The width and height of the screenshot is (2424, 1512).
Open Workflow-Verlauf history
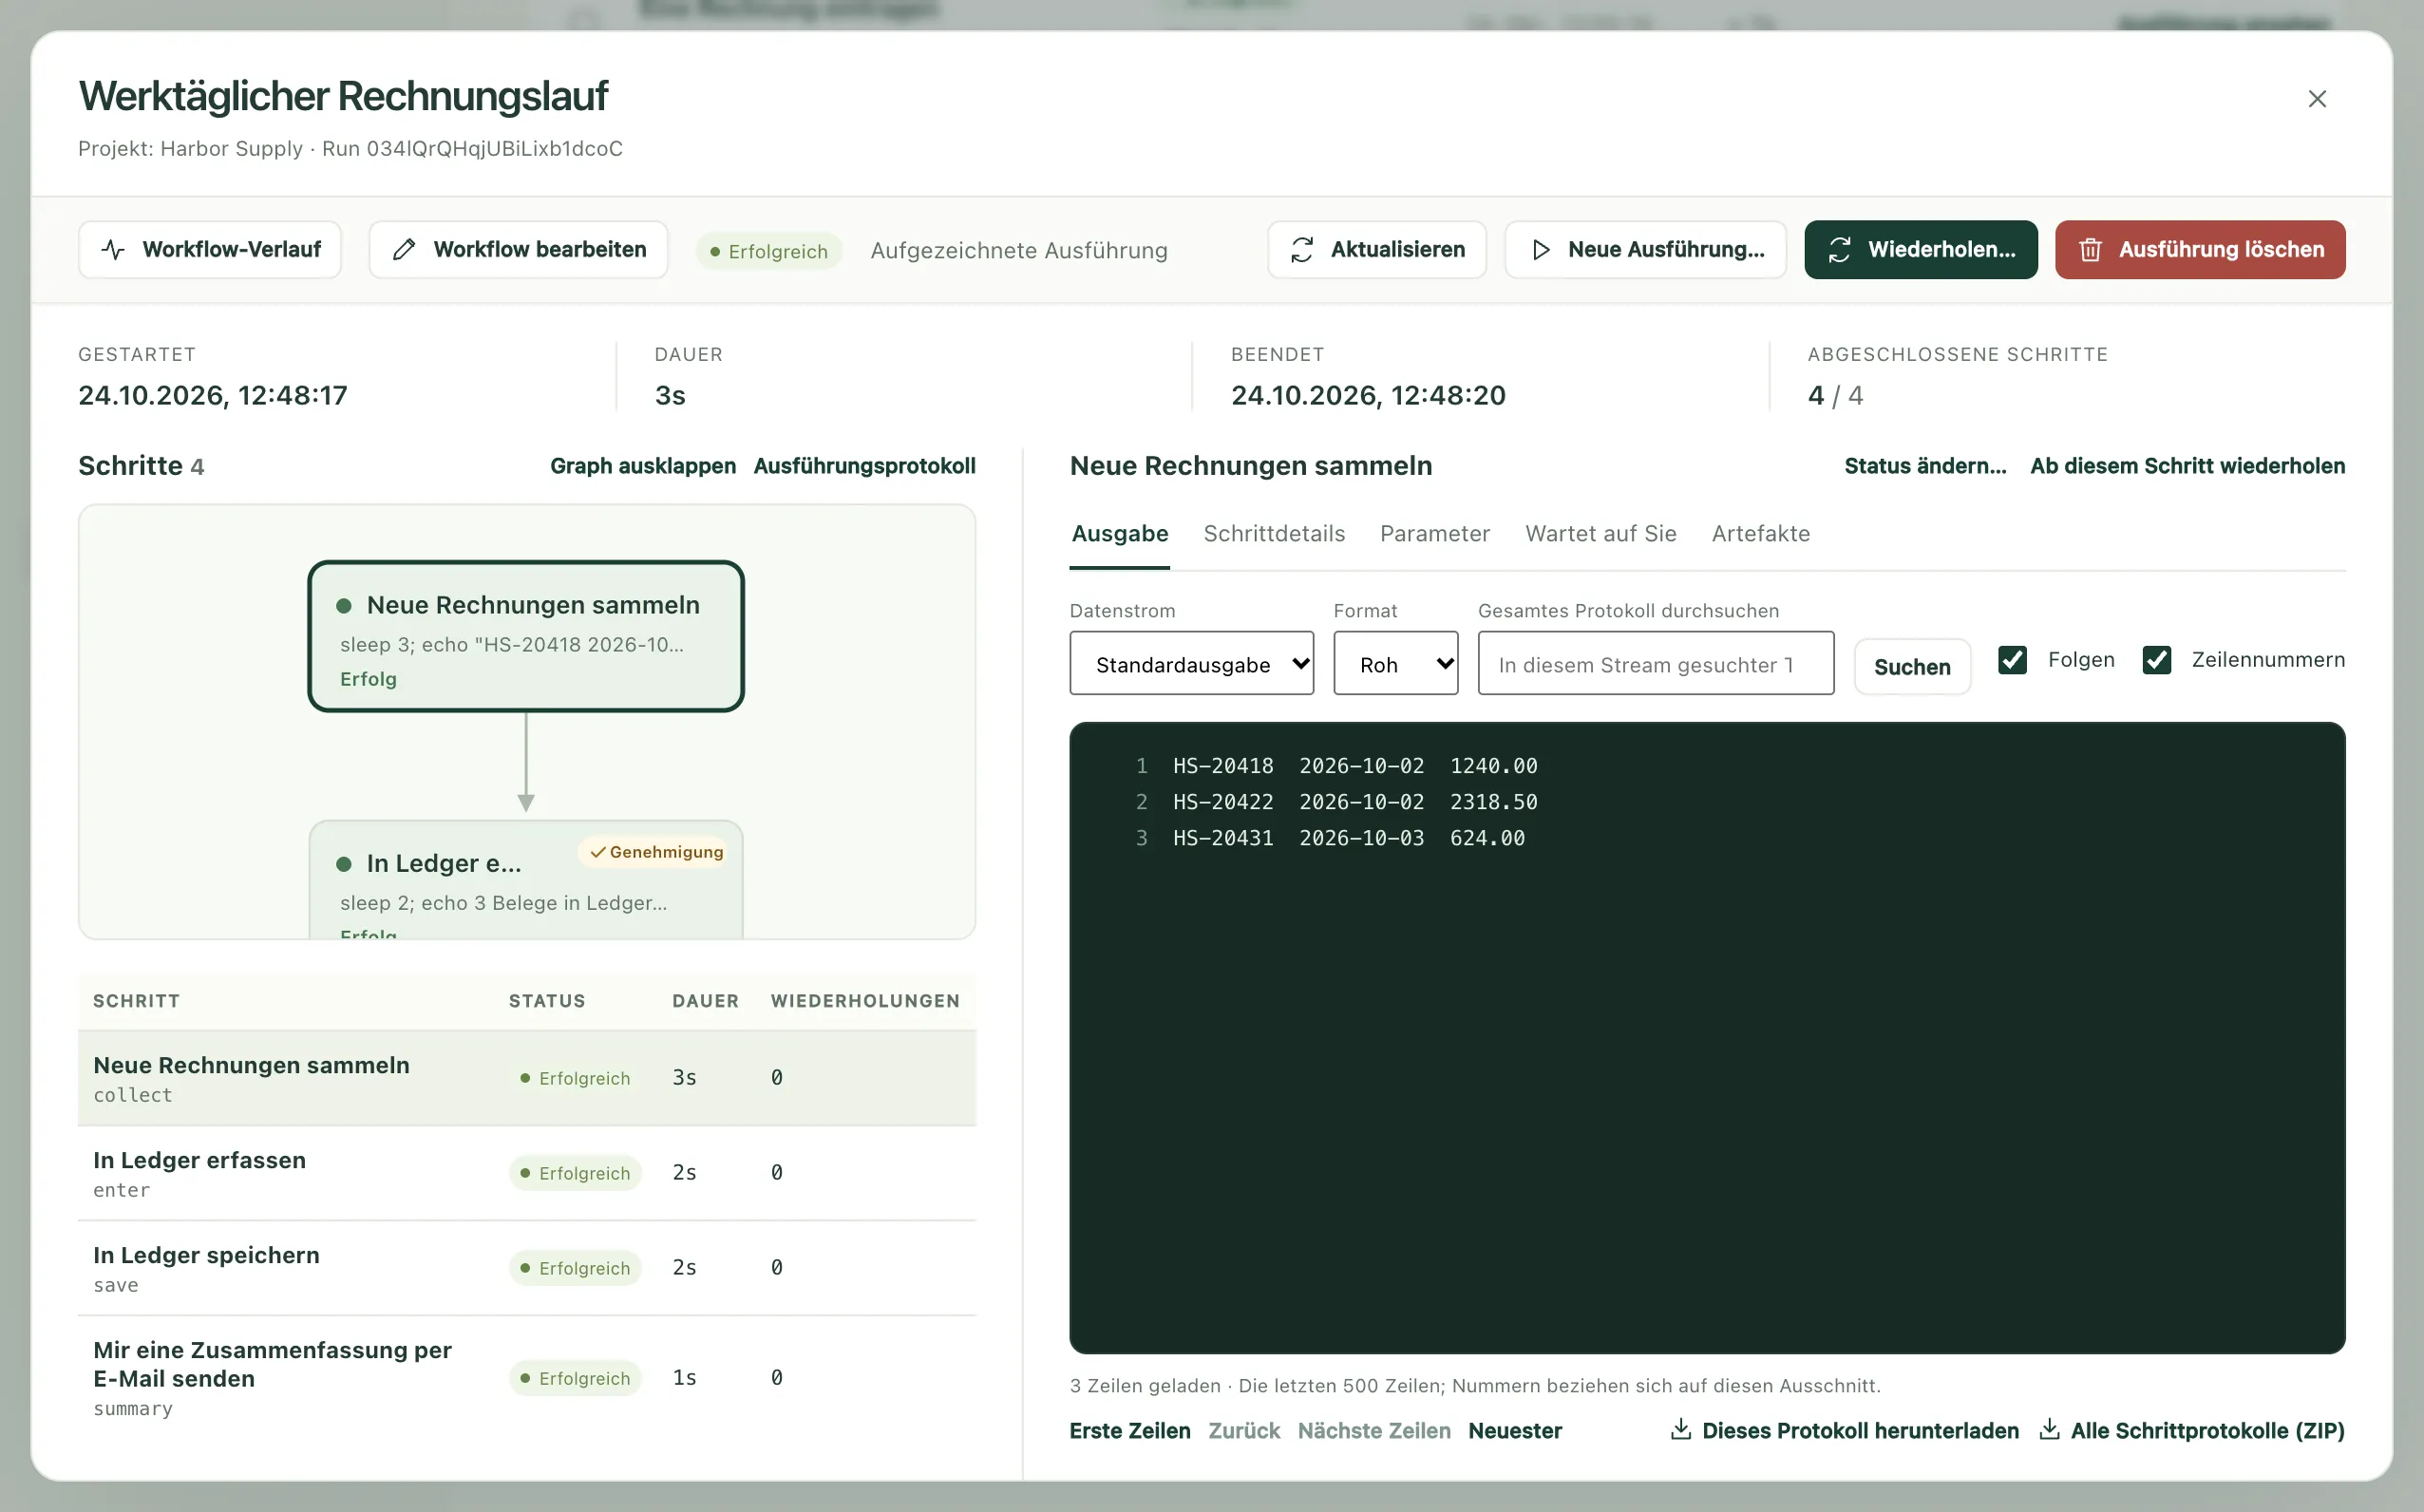(x=210, y=249)
